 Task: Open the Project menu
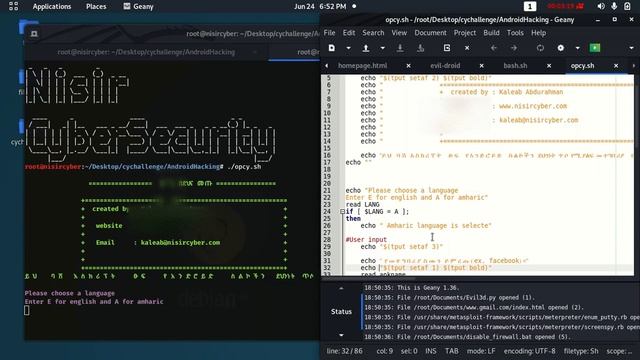[464, 33]
